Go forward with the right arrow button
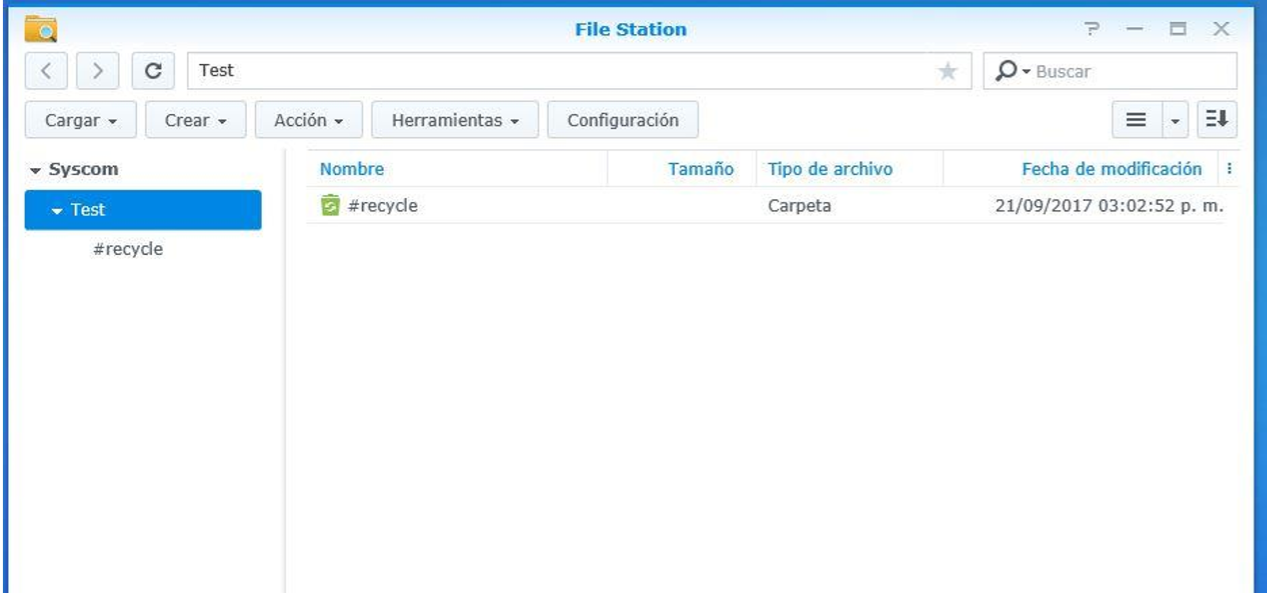The width and height of the screenshot is (1267, 605). pyautogui.click(x=97, y=71)
